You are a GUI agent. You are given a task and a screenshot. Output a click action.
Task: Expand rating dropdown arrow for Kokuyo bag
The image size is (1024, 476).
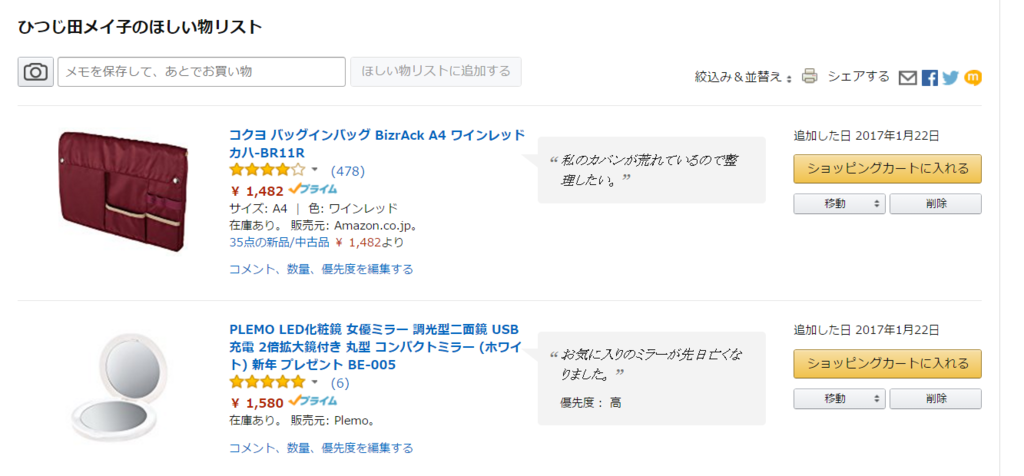(x=314, y=170)
